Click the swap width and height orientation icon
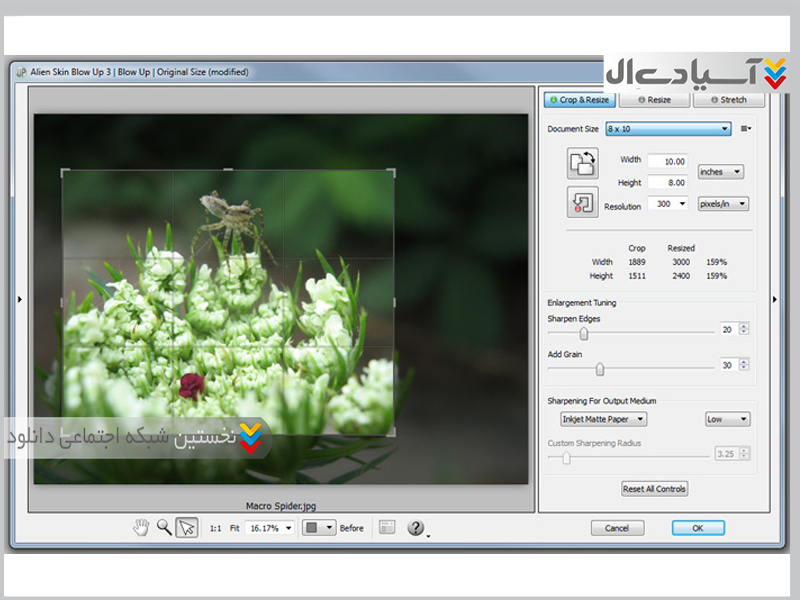Image resolution: width=800 pixels, height=600 pixels. [582, 163]
